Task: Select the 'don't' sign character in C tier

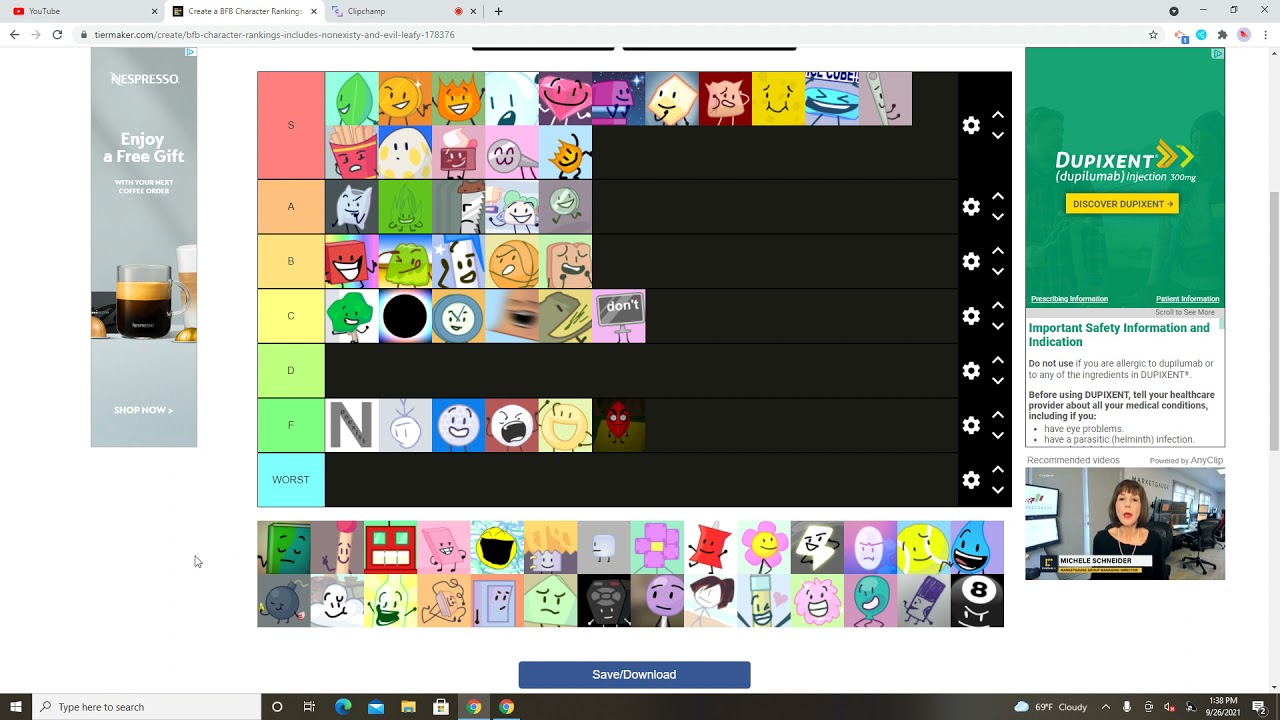Action: [619, 316]
